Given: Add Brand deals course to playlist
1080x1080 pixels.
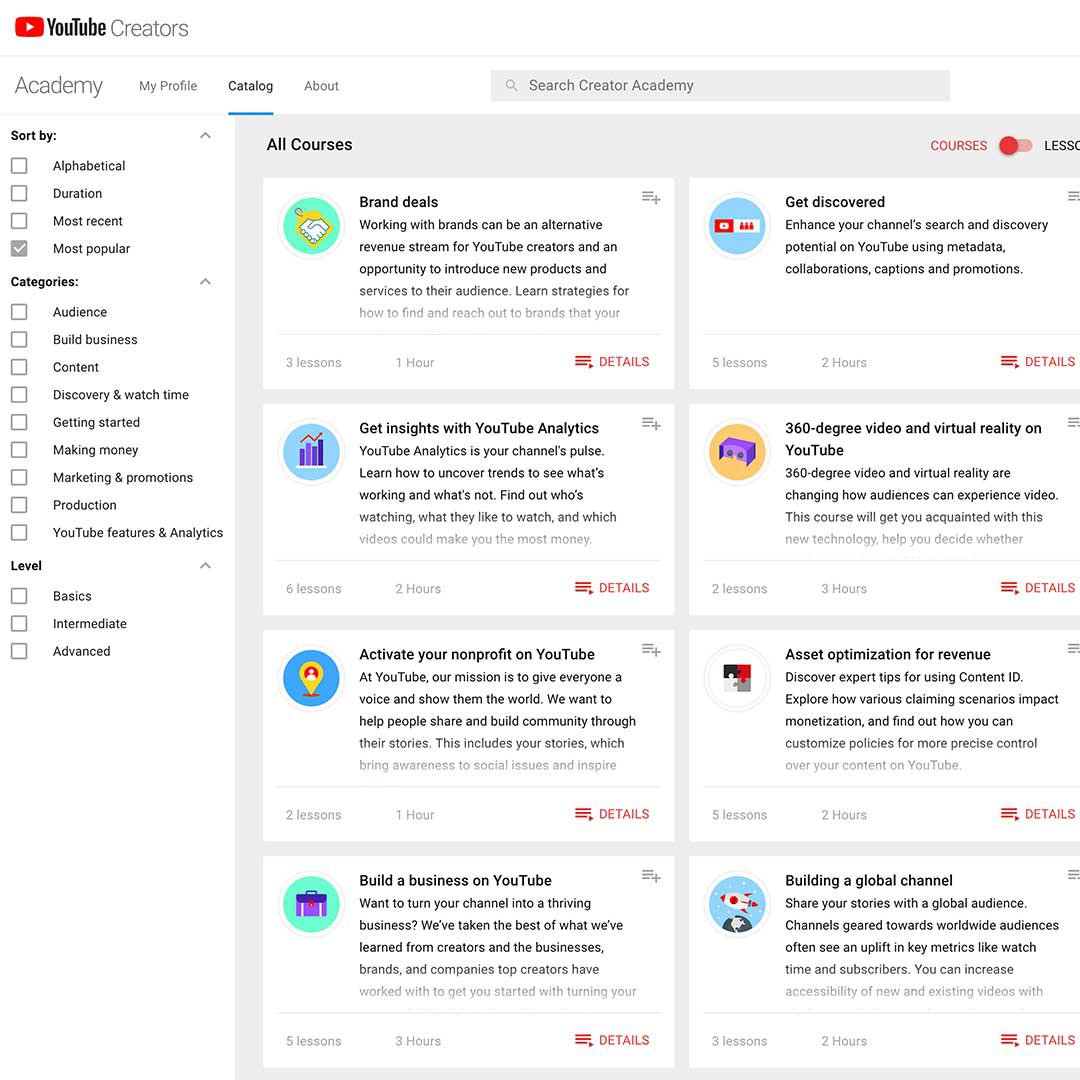Looking at the screenshot, I should tap(651, 198).
